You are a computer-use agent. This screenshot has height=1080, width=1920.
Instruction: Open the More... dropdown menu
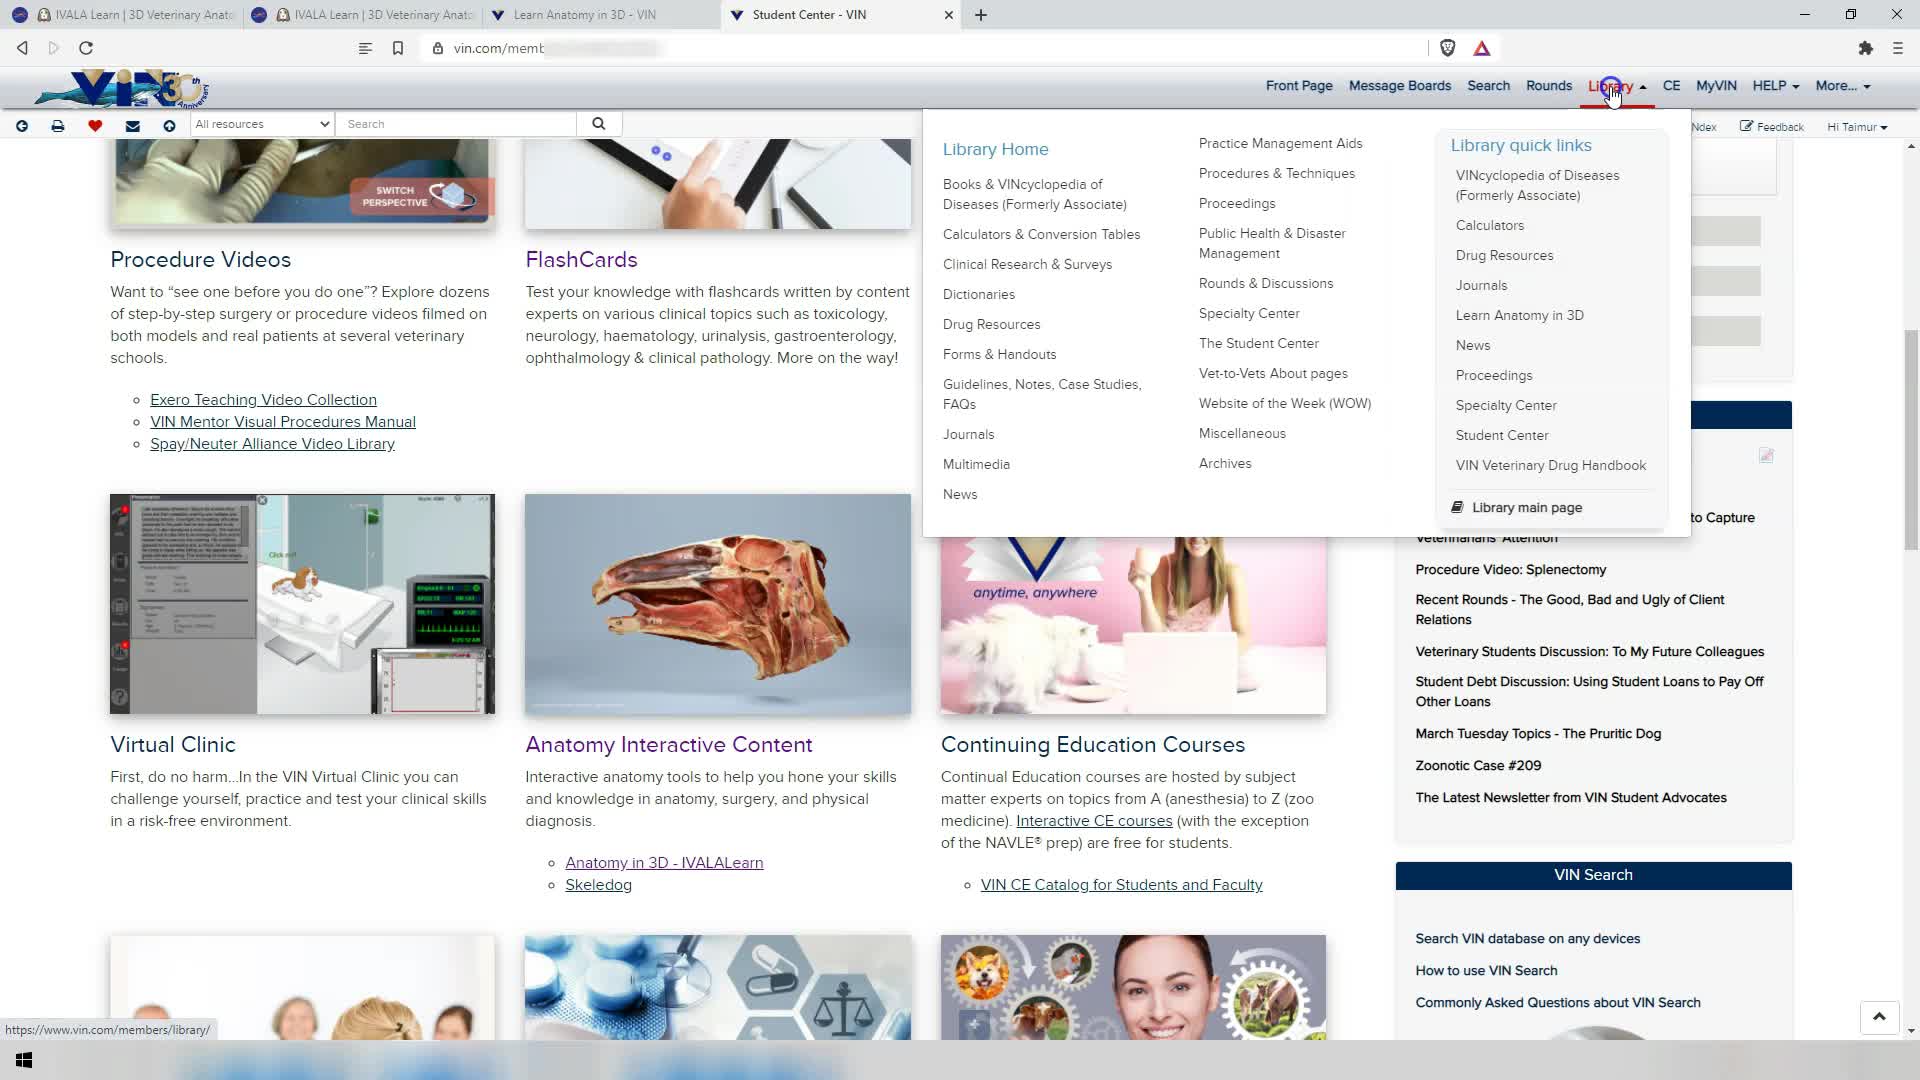[x=1842, y=86]
